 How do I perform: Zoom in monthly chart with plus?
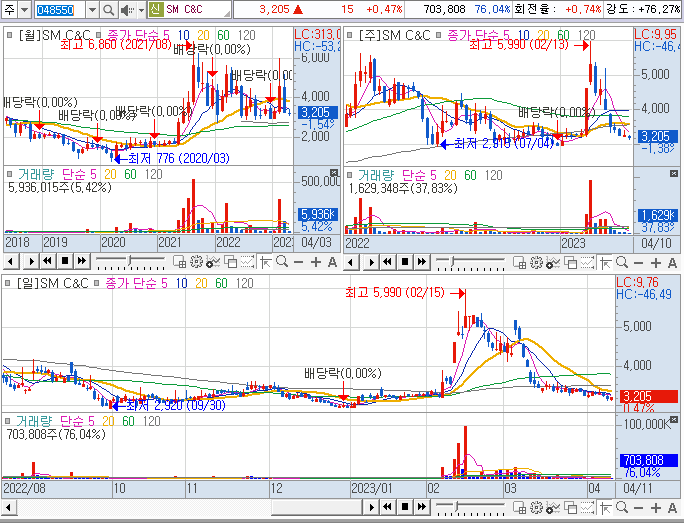point(315,262)
